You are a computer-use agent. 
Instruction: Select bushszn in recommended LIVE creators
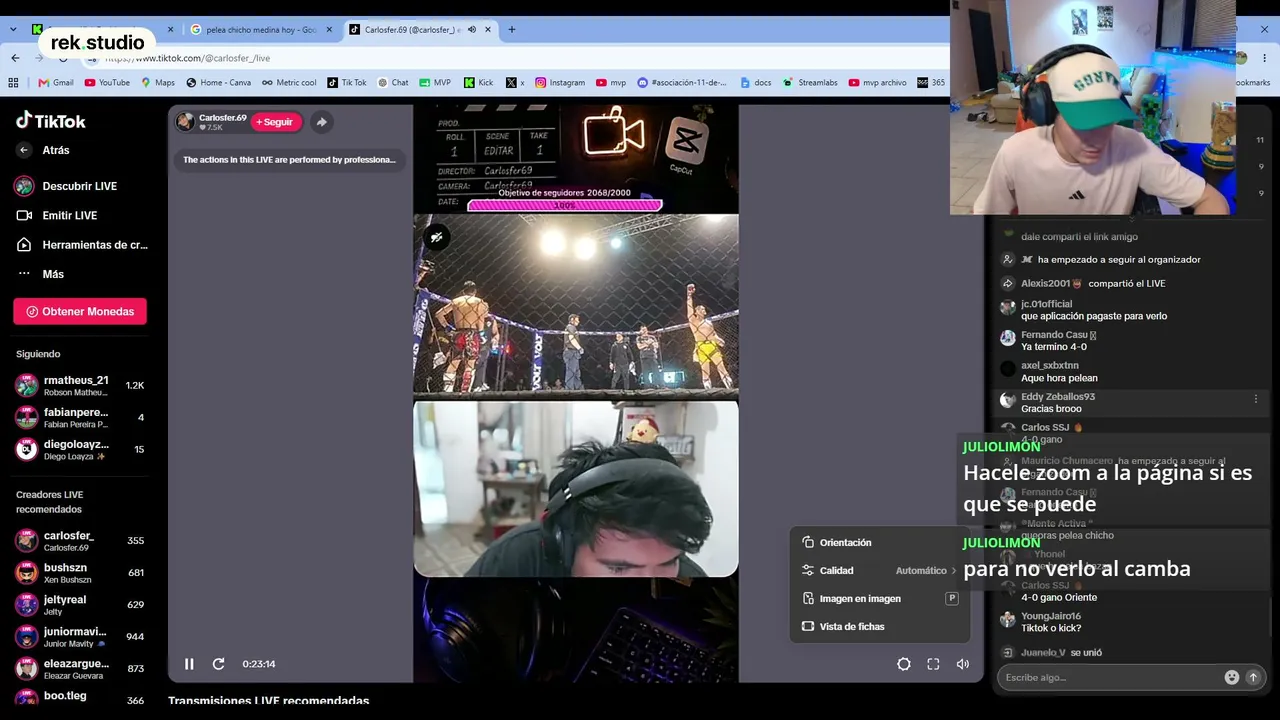tap(80, 573)
